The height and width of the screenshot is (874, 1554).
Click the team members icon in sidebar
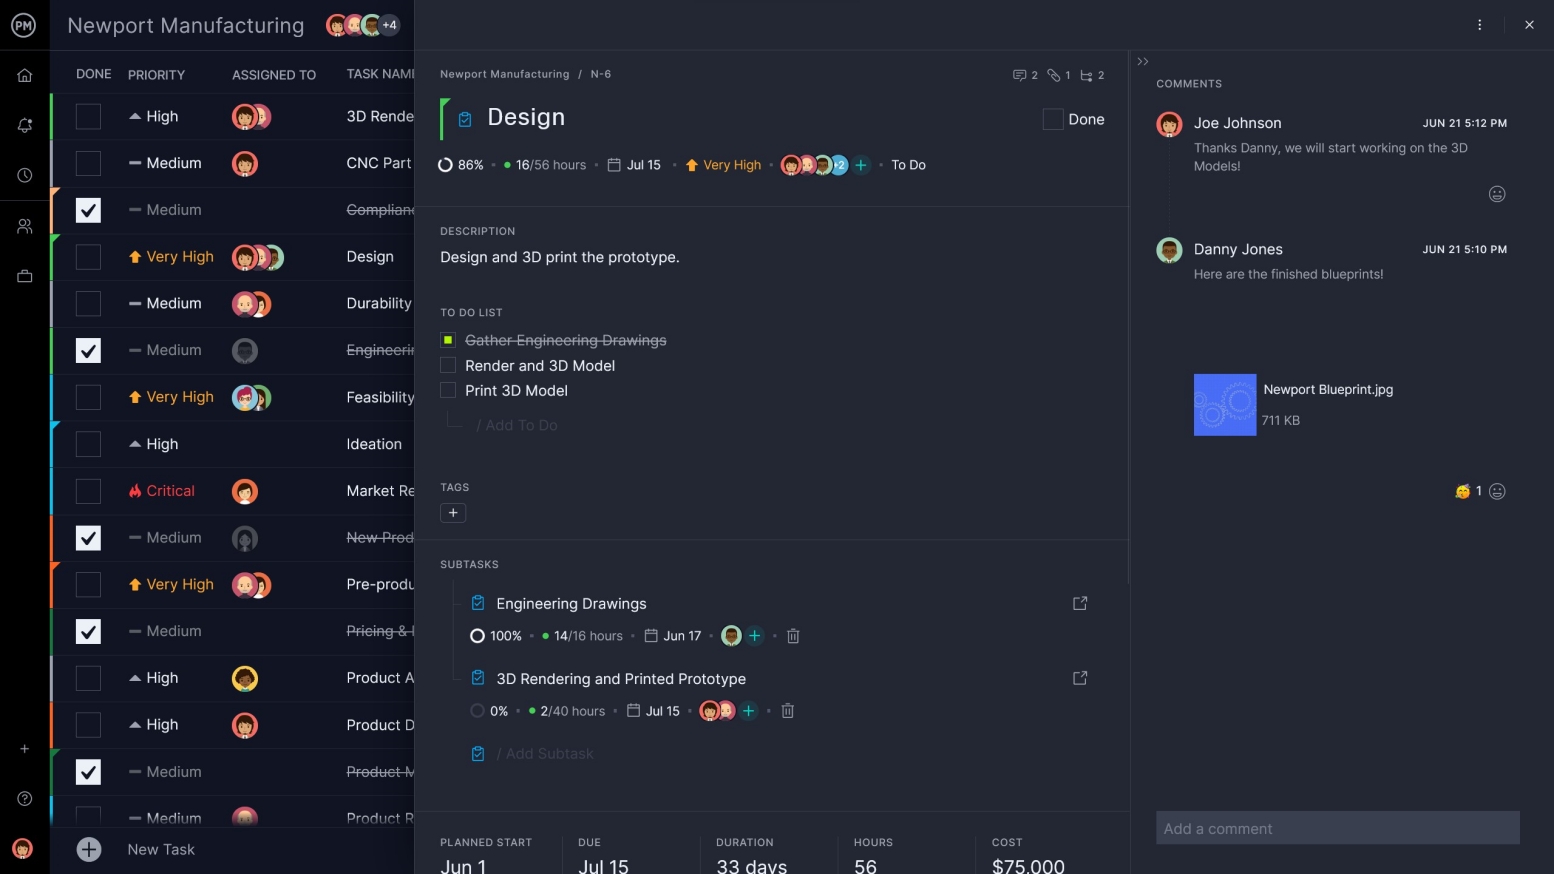[24, 225]
